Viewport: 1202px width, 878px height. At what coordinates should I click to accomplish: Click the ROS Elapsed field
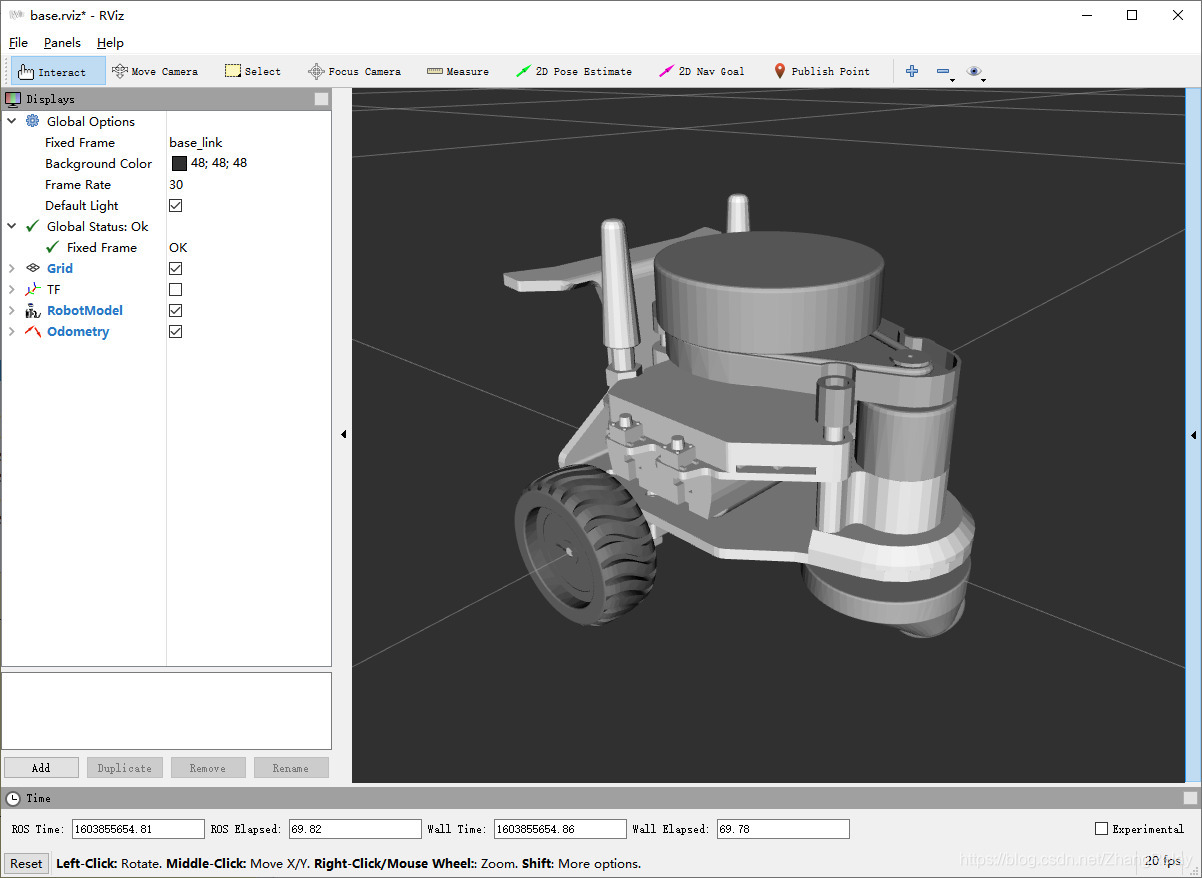click(x=354, y=829)
